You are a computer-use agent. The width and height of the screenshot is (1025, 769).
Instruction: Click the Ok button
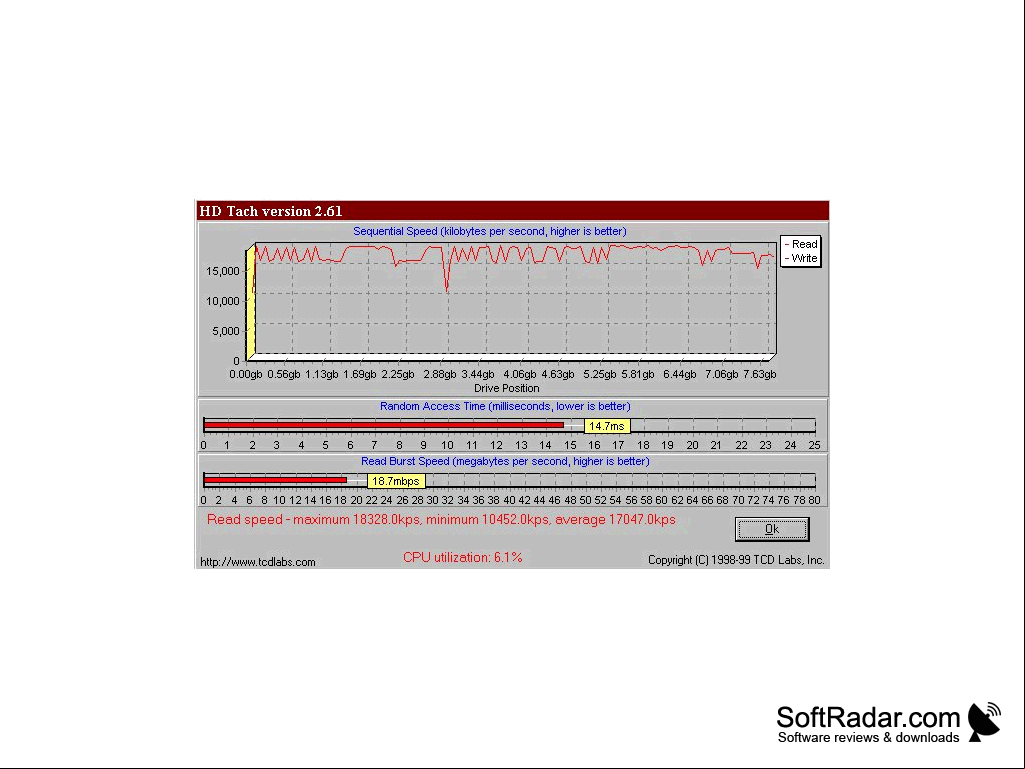(772, 529)
